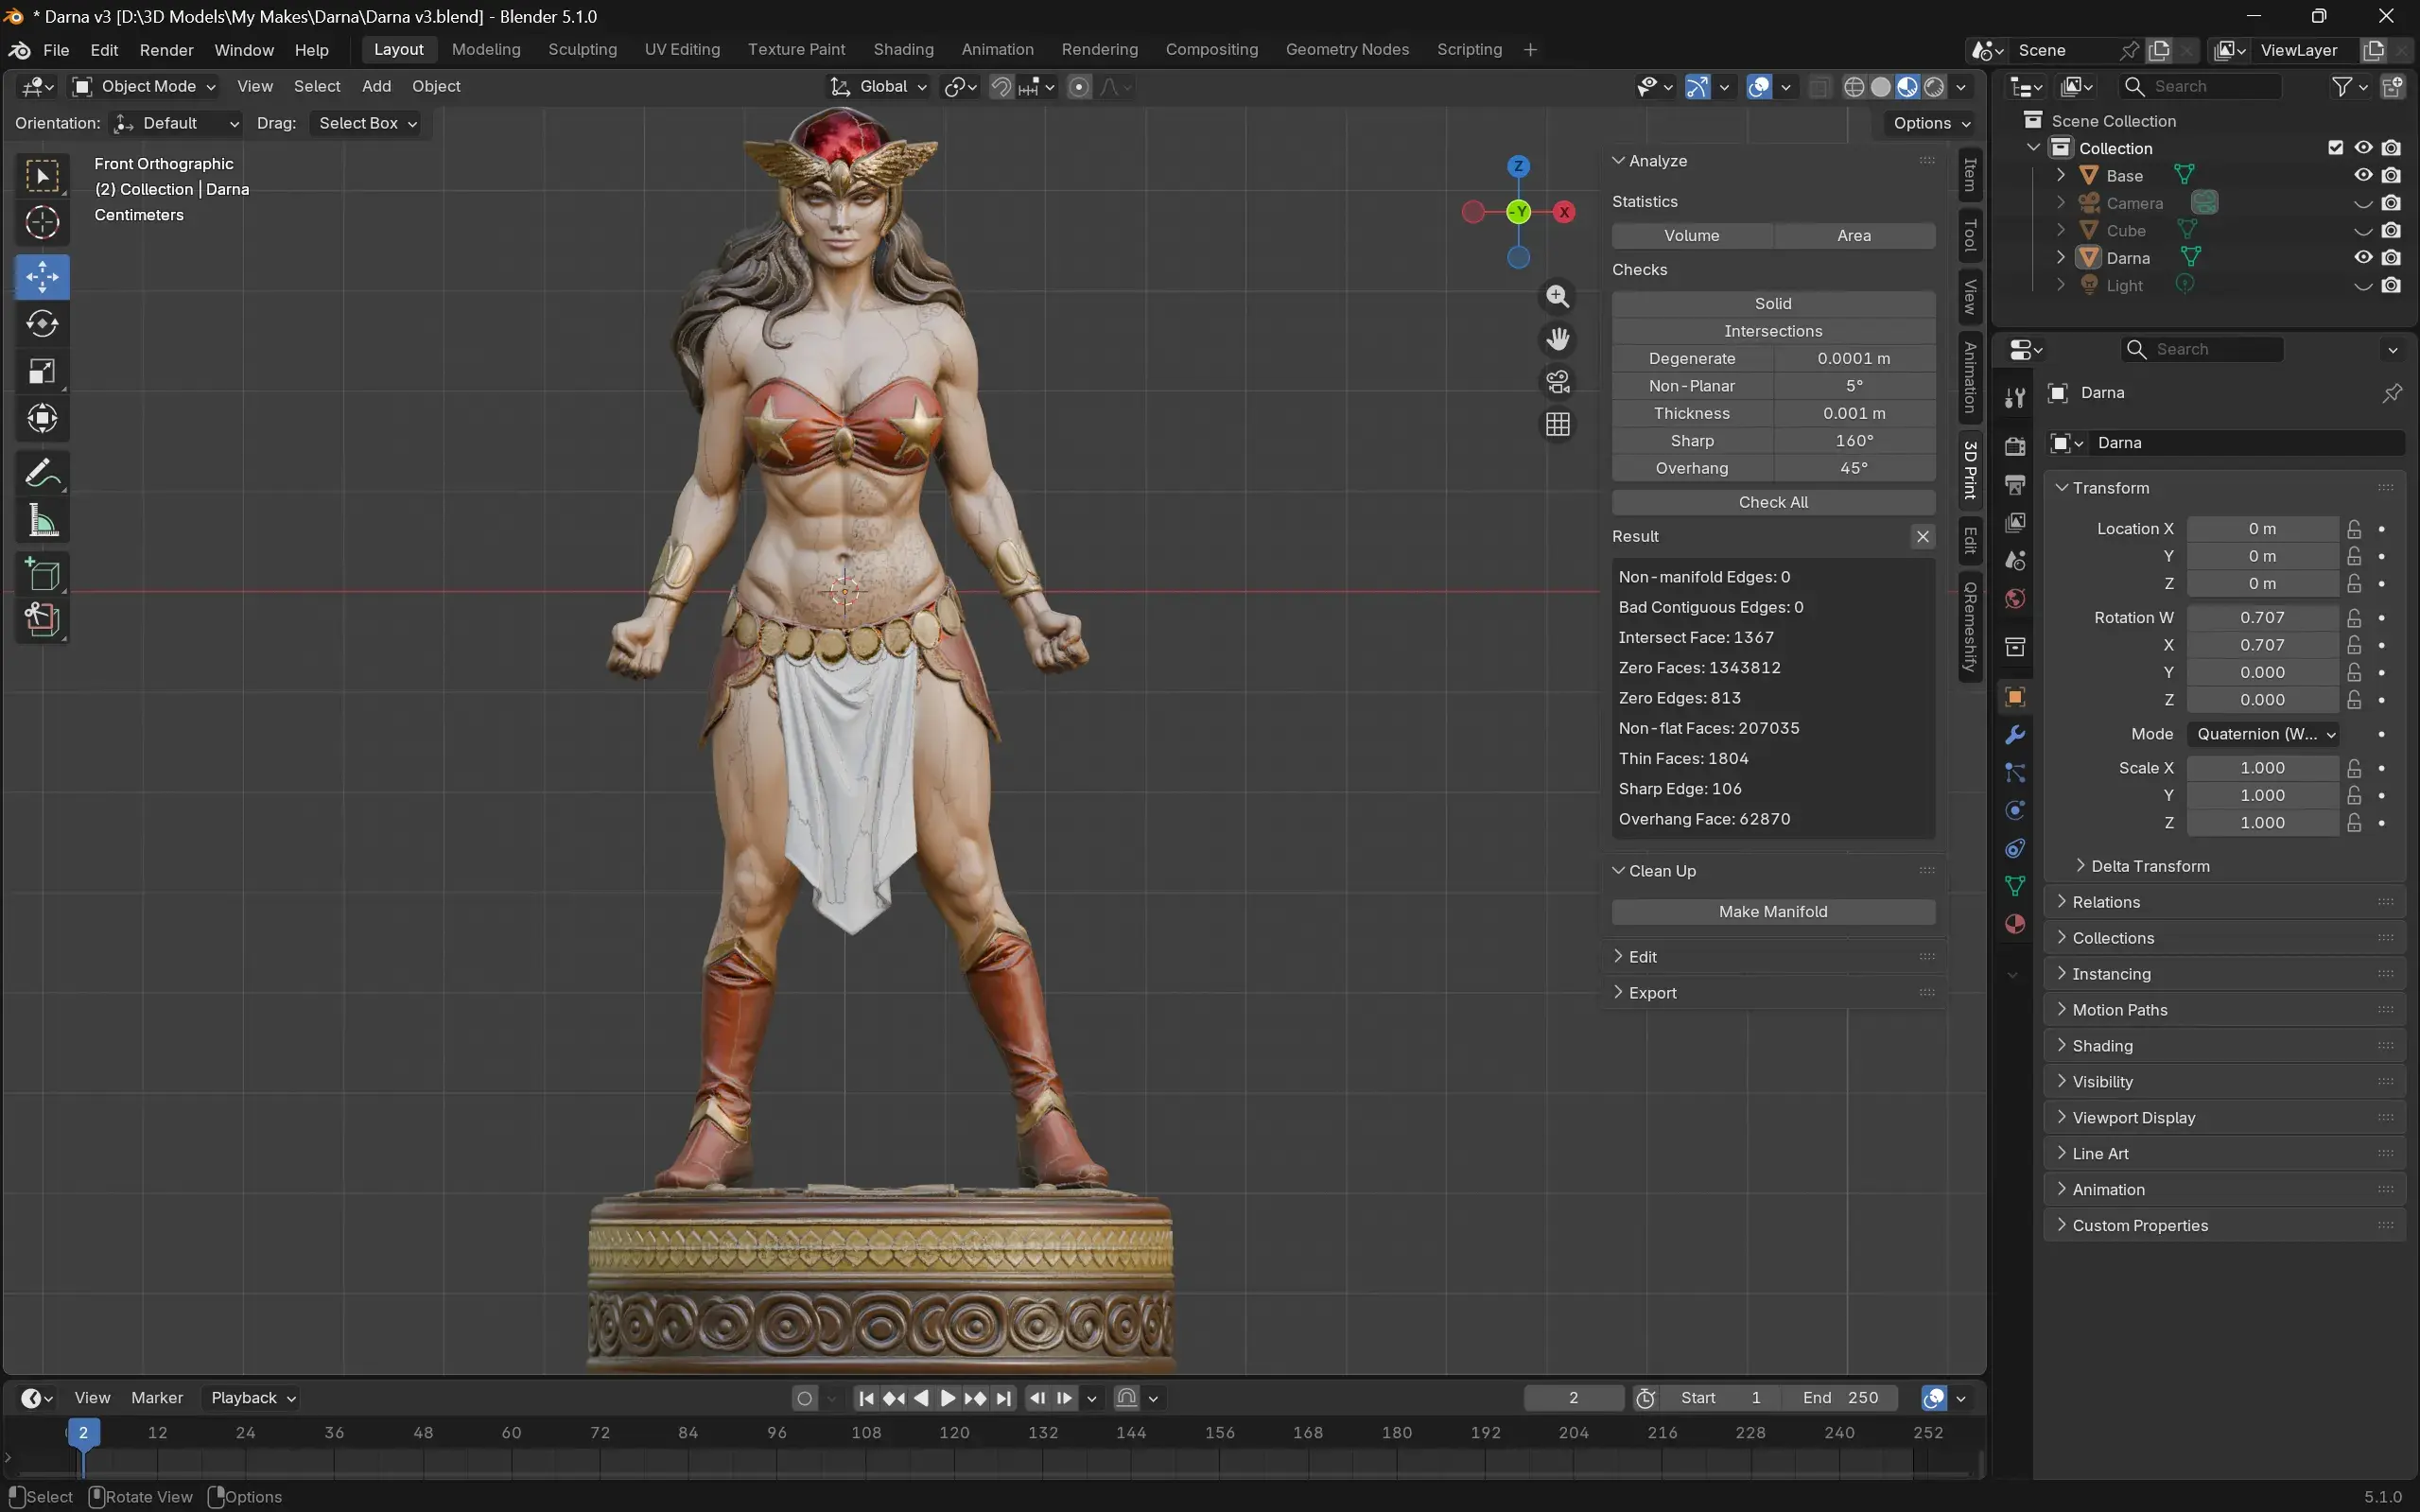
Task: Click the Area statistics button
Action: [x=1854, y=236]
